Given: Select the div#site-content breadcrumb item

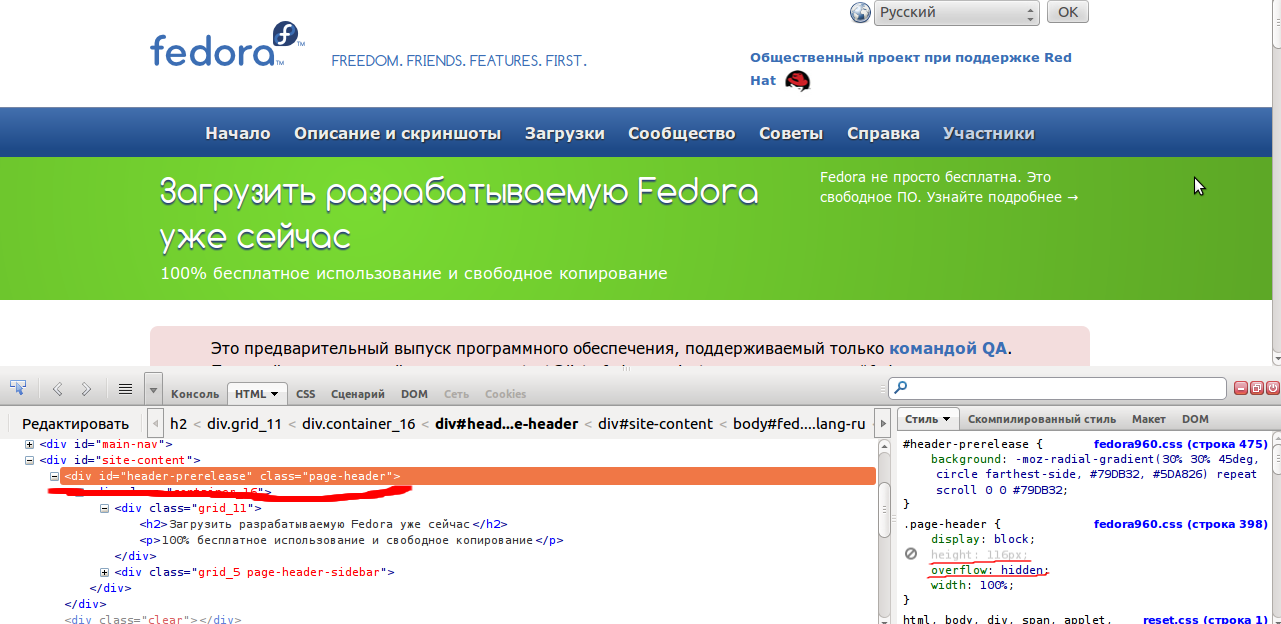Looking at the screenshot, I should pos(656,424).
